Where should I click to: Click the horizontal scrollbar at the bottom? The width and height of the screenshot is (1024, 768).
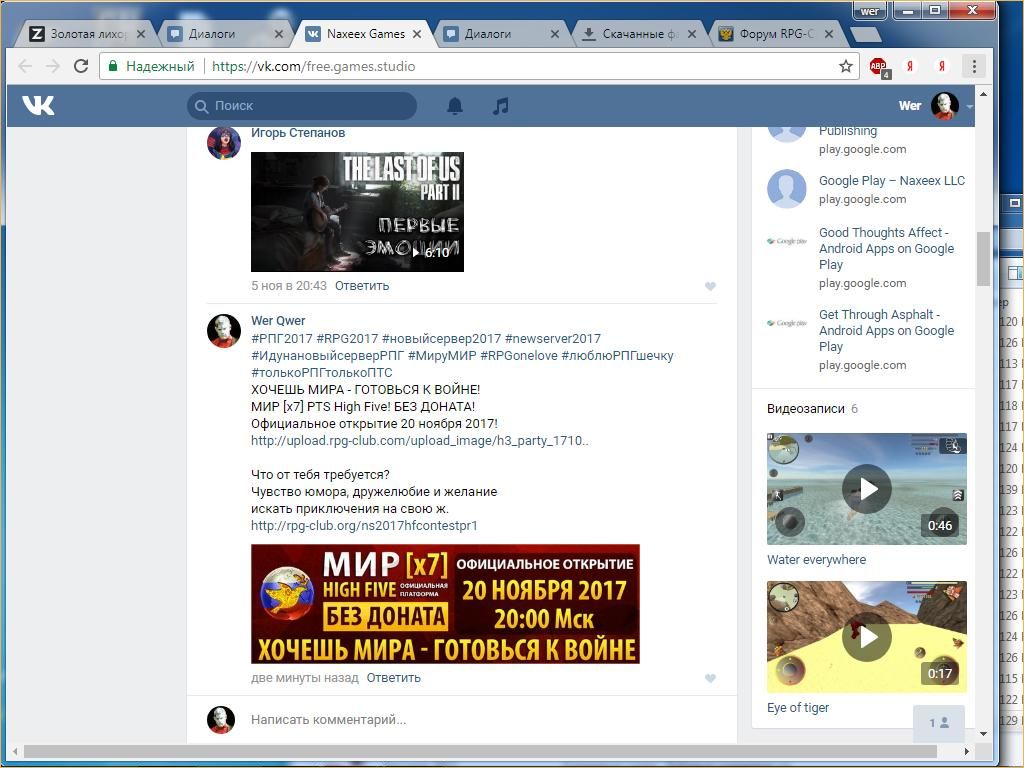(x=480, y=751)
